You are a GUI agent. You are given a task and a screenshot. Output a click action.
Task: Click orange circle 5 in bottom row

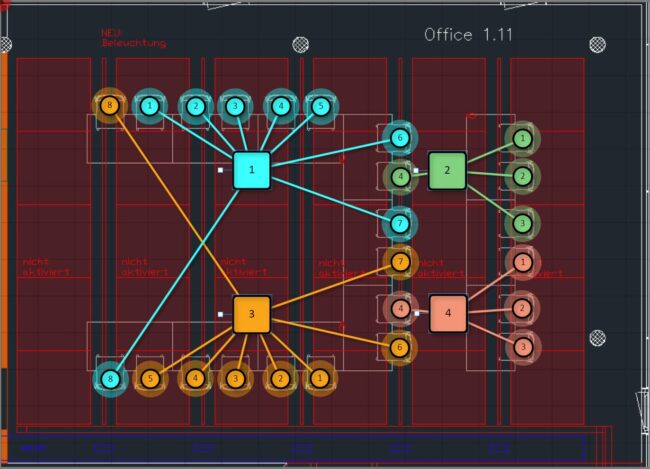pyautogui.click(x=150, y=379)
